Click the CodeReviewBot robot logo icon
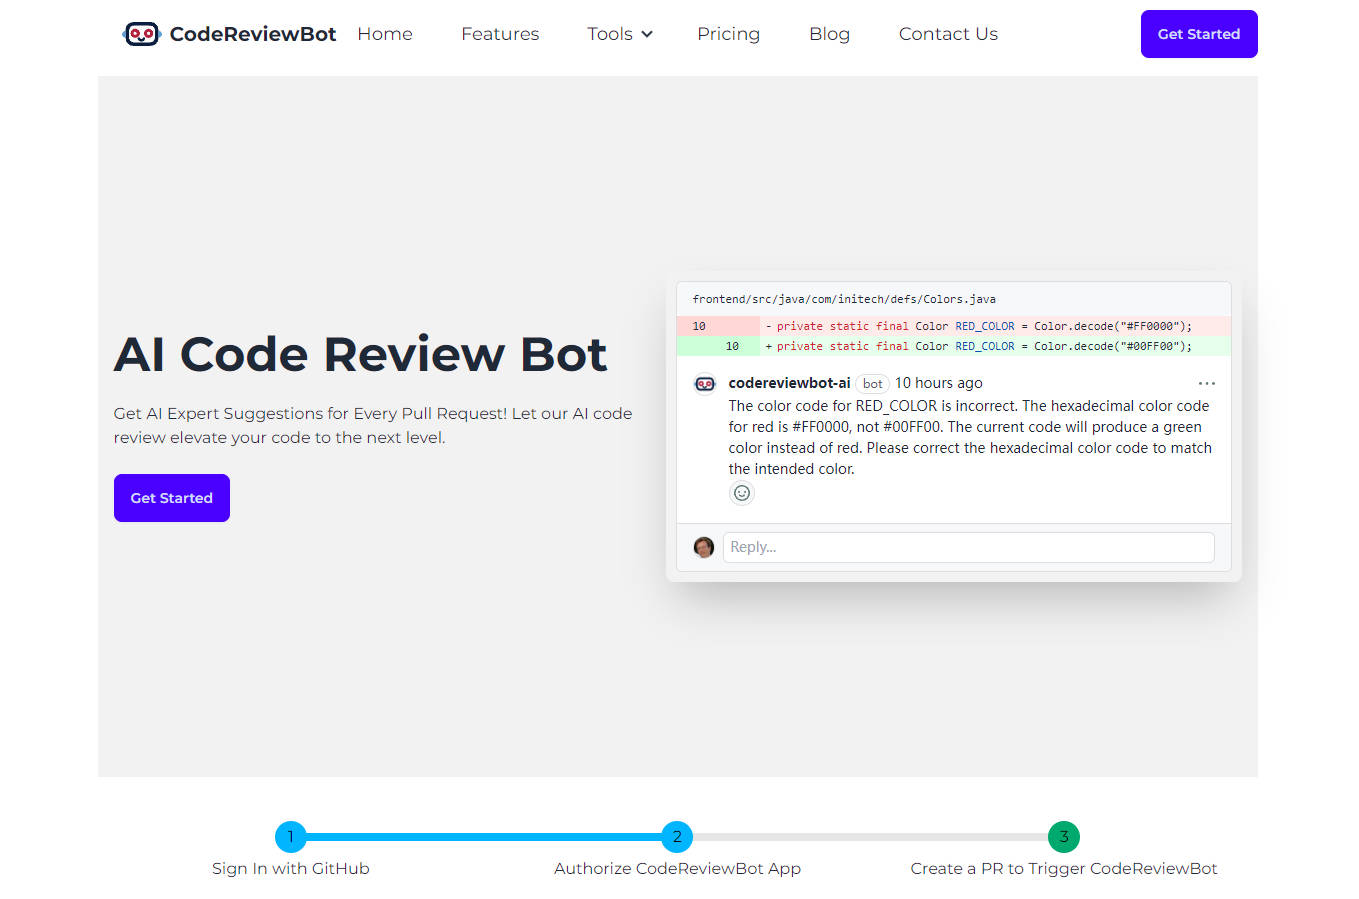 pyautogui.click(x=142, y=34)
